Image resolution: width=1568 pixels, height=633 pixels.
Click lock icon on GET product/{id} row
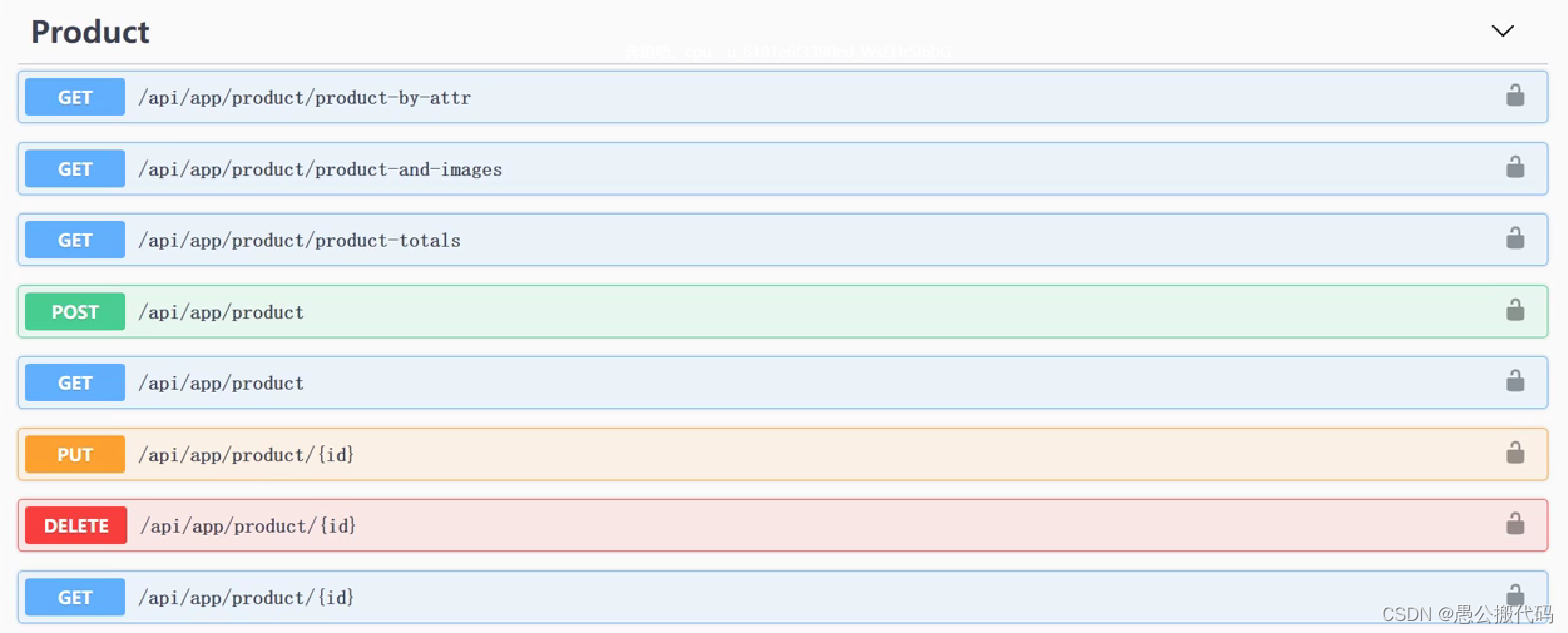(1515, 595)
